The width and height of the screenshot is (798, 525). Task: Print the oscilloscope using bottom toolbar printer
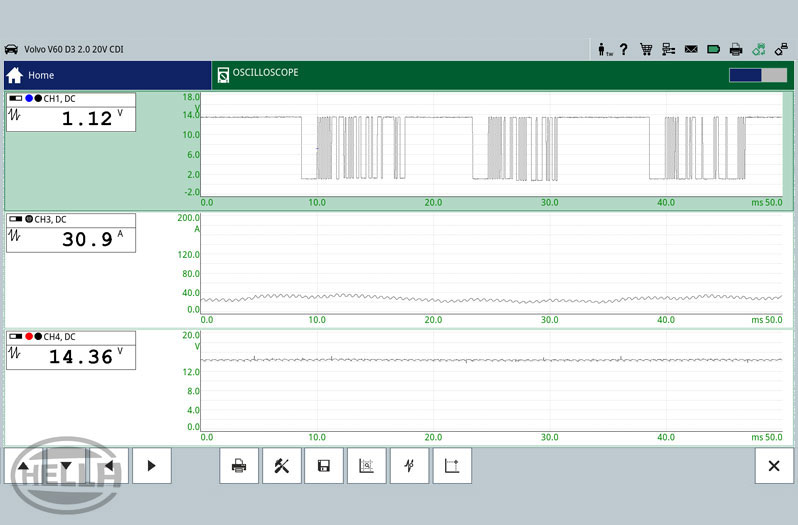(239, 466)
